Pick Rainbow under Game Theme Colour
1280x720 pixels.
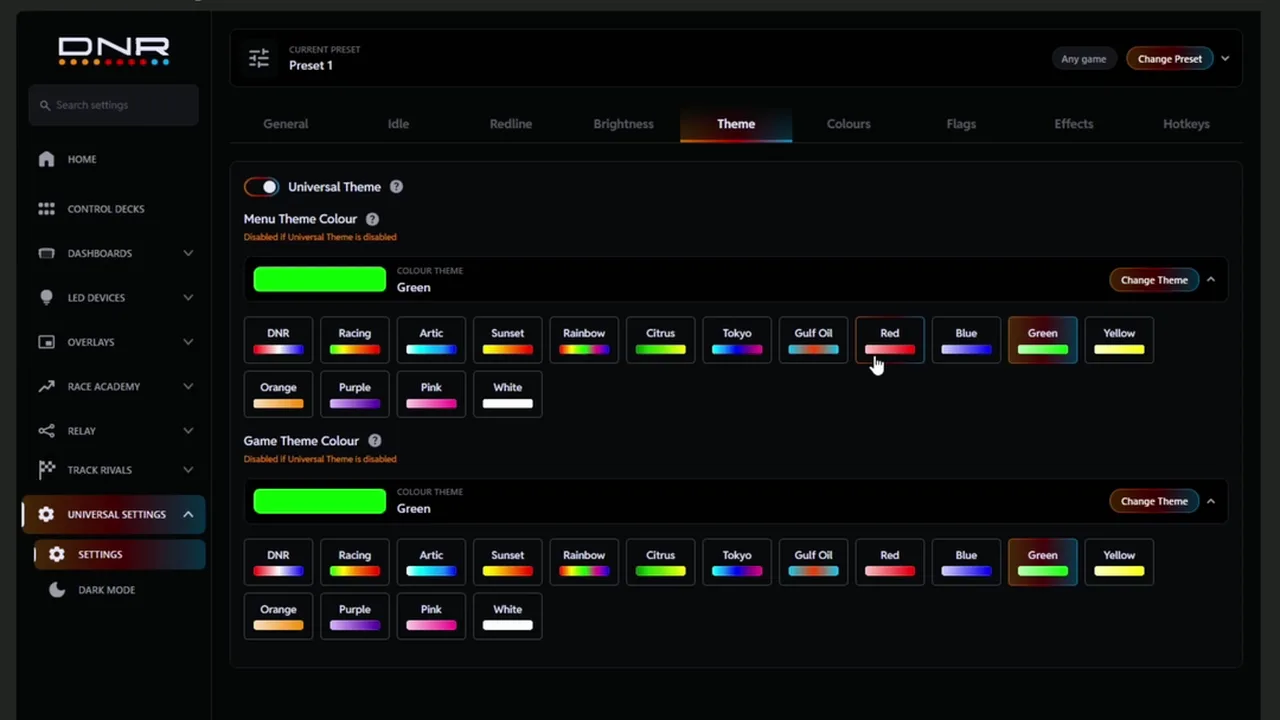pyautogui.click(x=584, y=562)
